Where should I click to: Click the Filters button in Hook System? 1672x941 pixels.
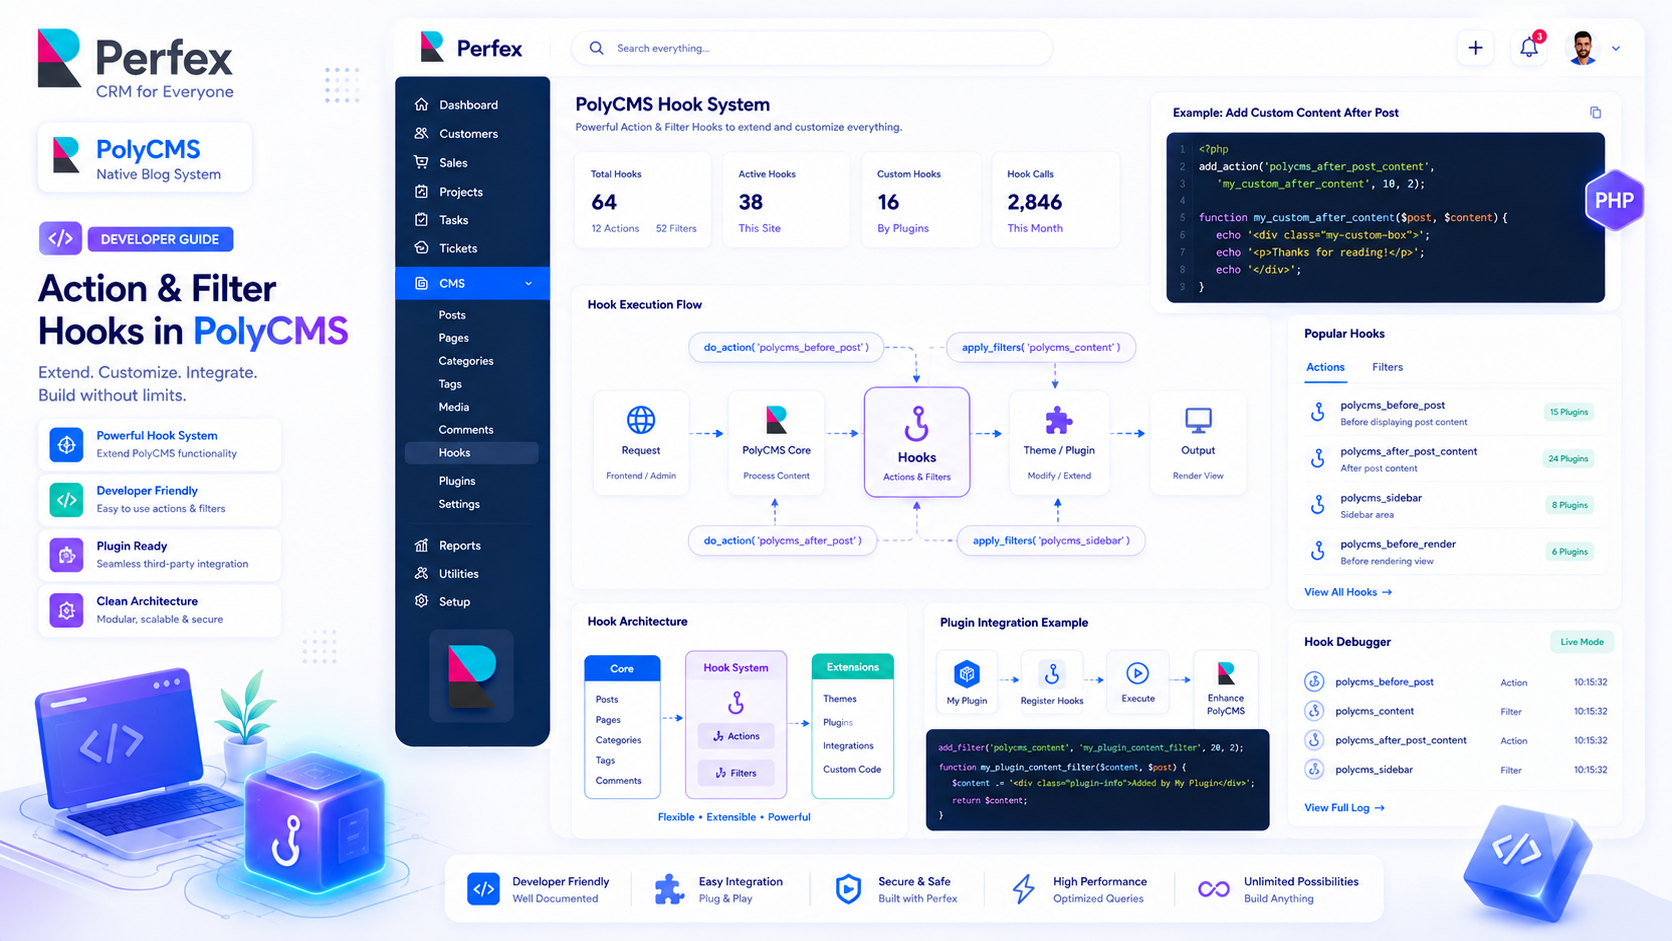tap(736, 773)
